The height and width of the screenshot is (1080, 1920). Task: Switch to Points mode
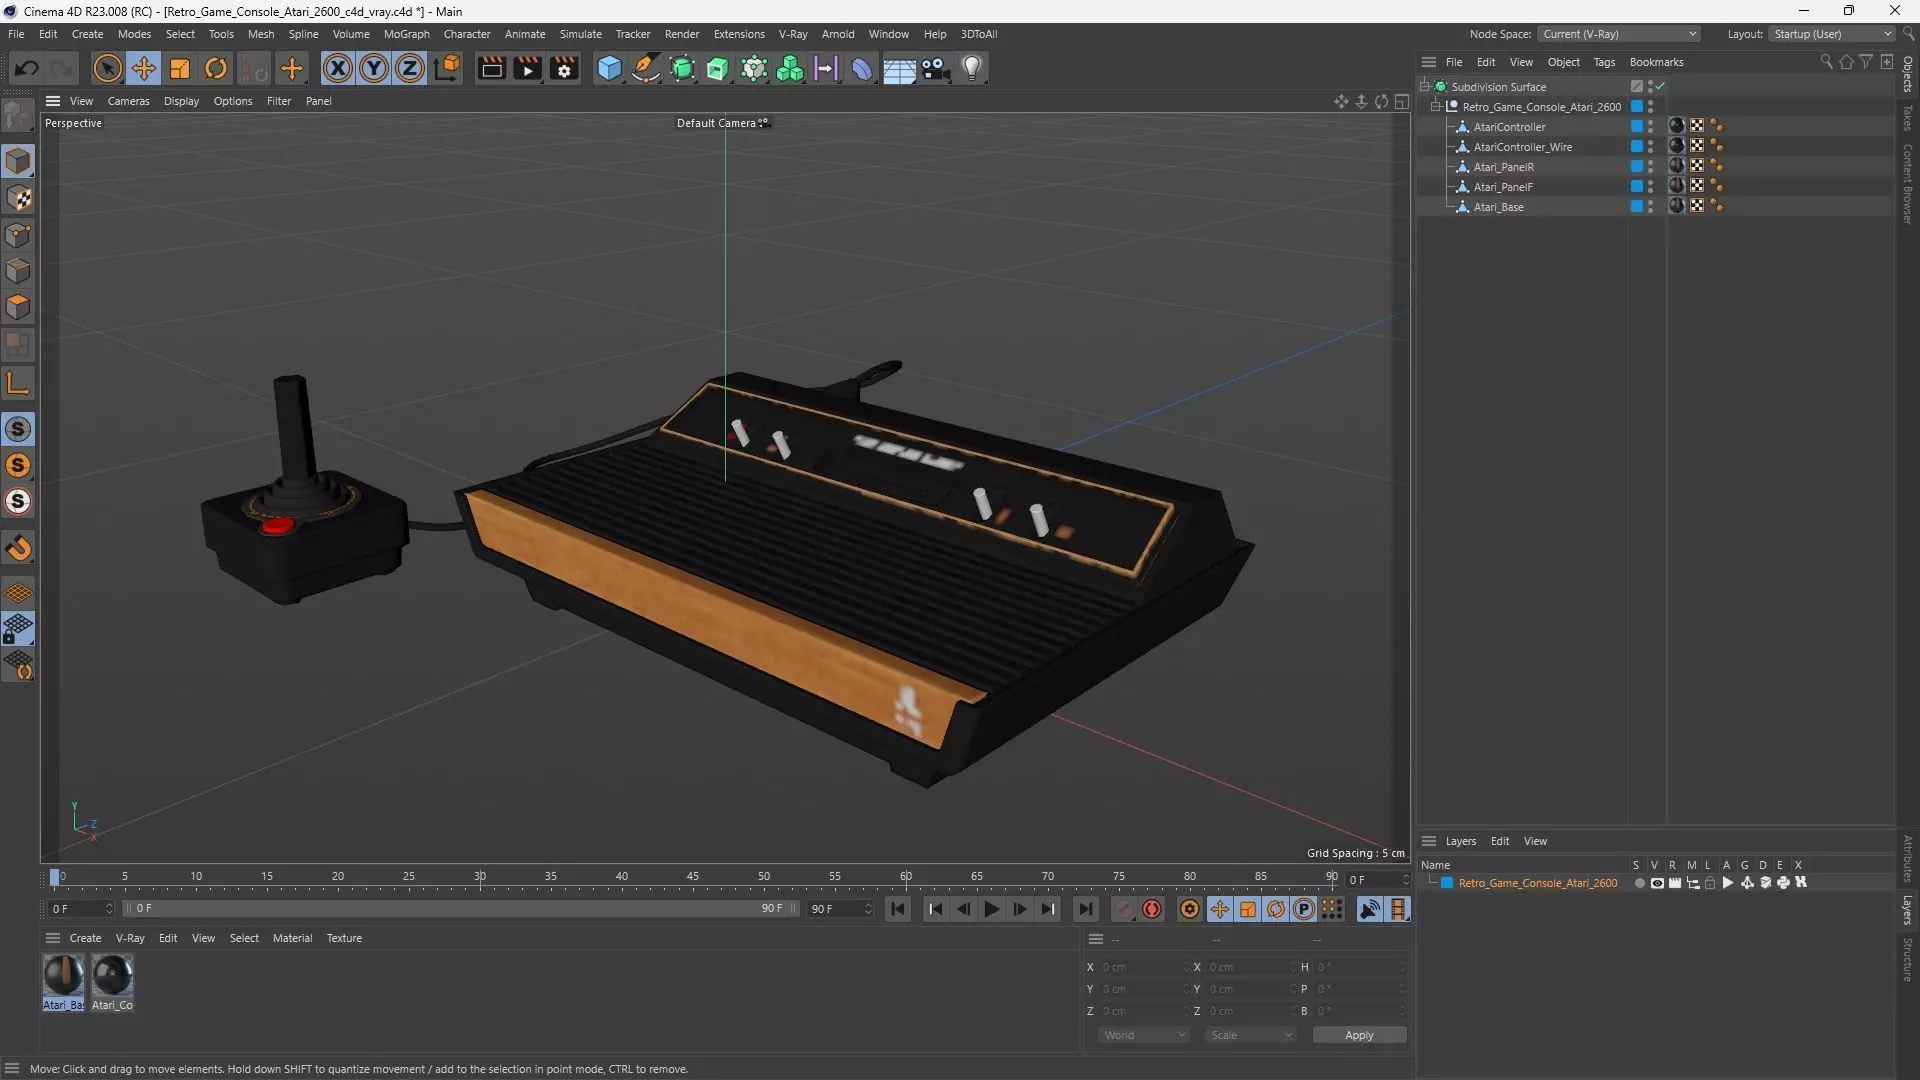point(18,235)
